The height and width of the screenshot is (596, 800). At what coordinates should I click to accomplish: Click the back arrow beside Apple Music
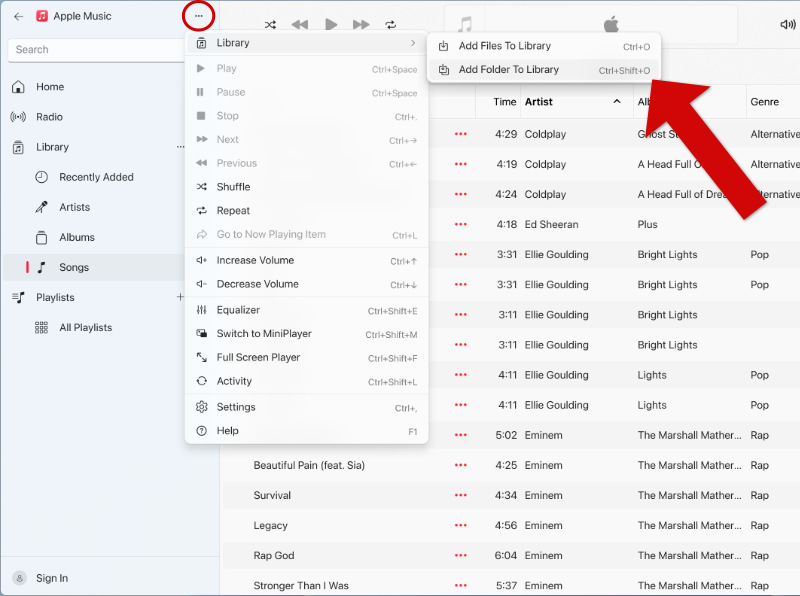tap(19, 16)
